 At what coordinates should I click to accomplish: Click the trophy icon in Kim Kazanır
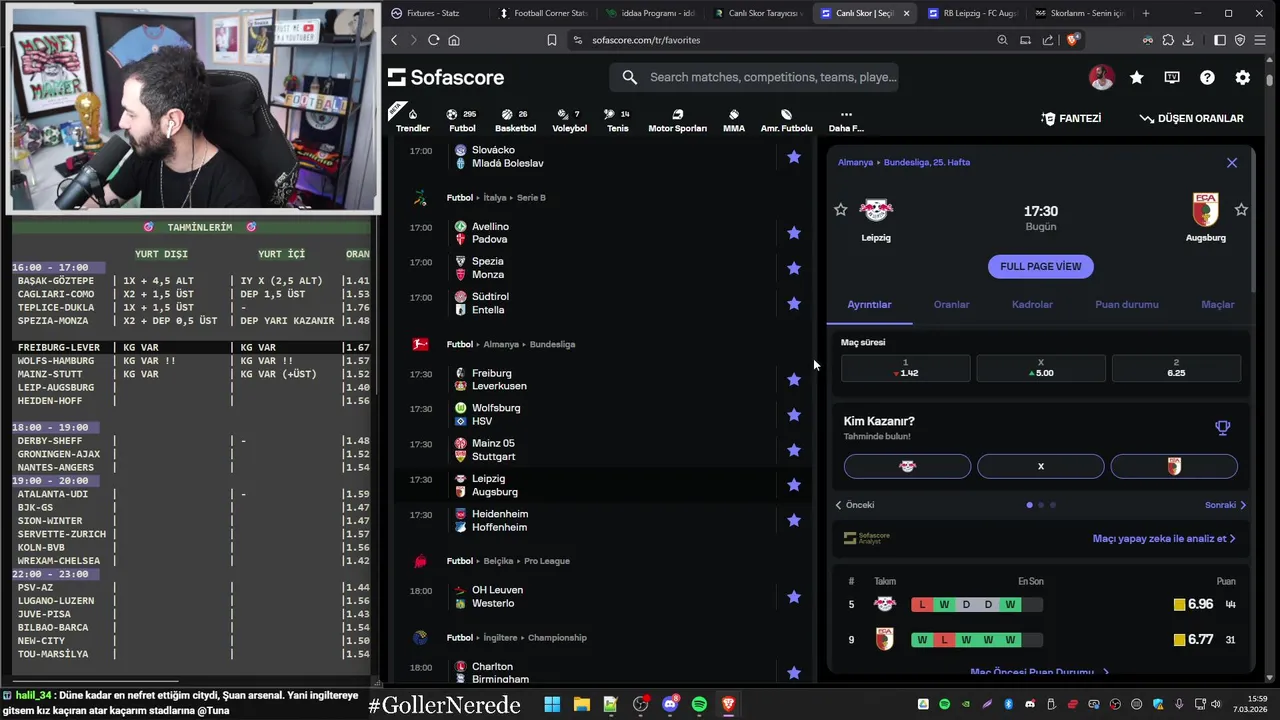point(1222,428)
